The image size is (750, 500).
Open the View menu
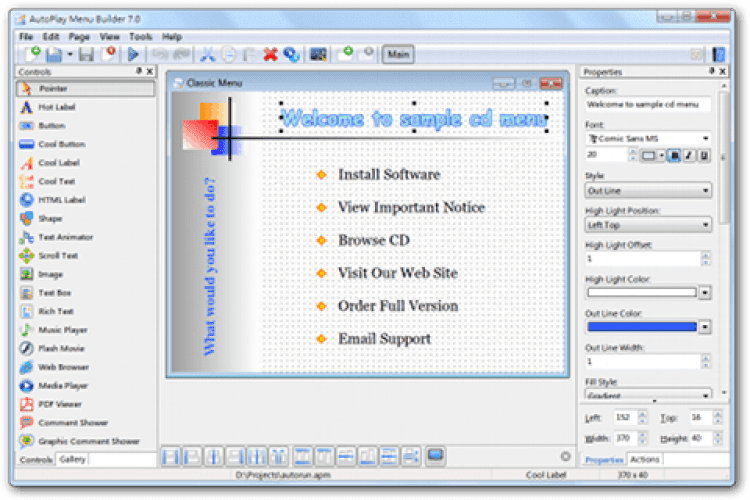tap(110, 36)
